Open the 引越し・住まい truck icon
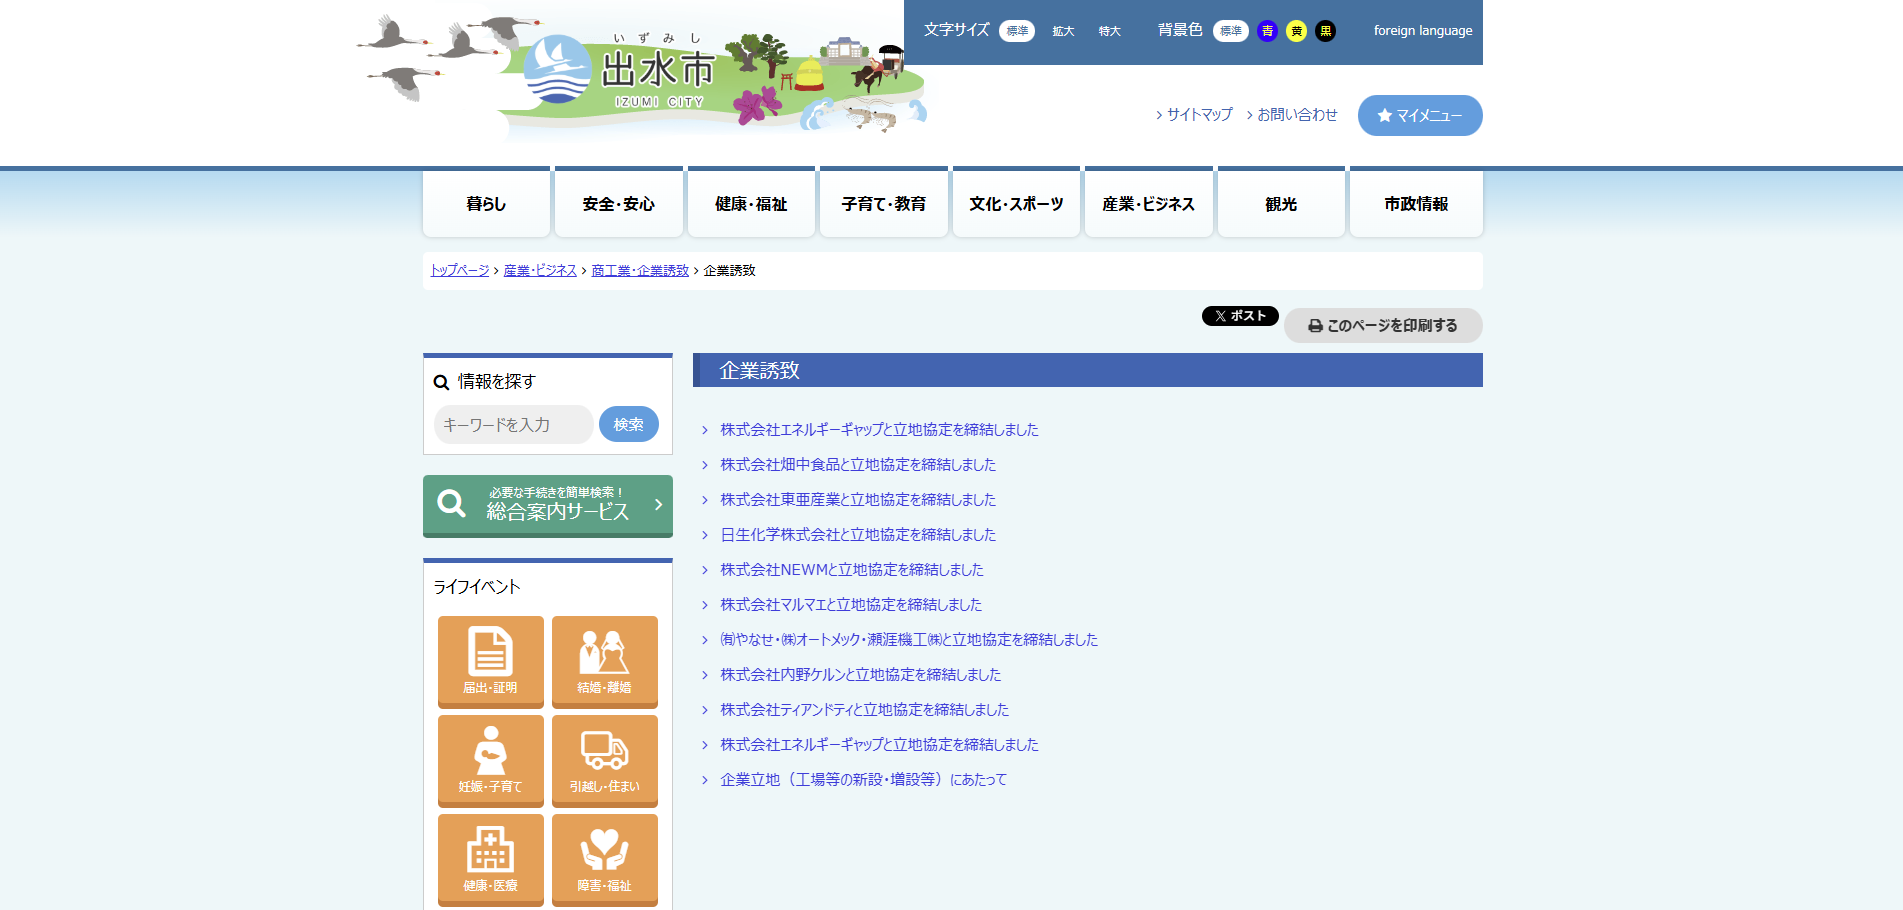 click(604, 760)
